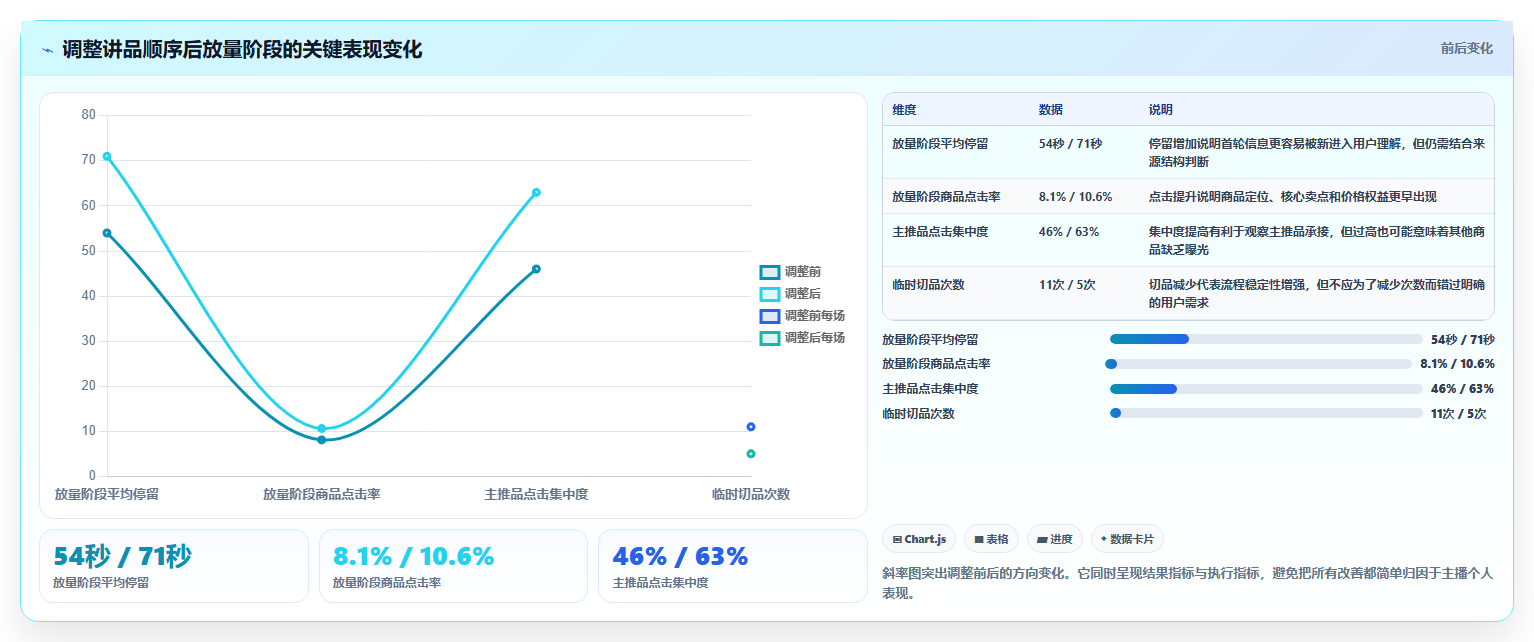Image resolution: width=1534 pixels, height=642 pixels.
Task: Click the 数据 column header
Action: point(1051,110)
